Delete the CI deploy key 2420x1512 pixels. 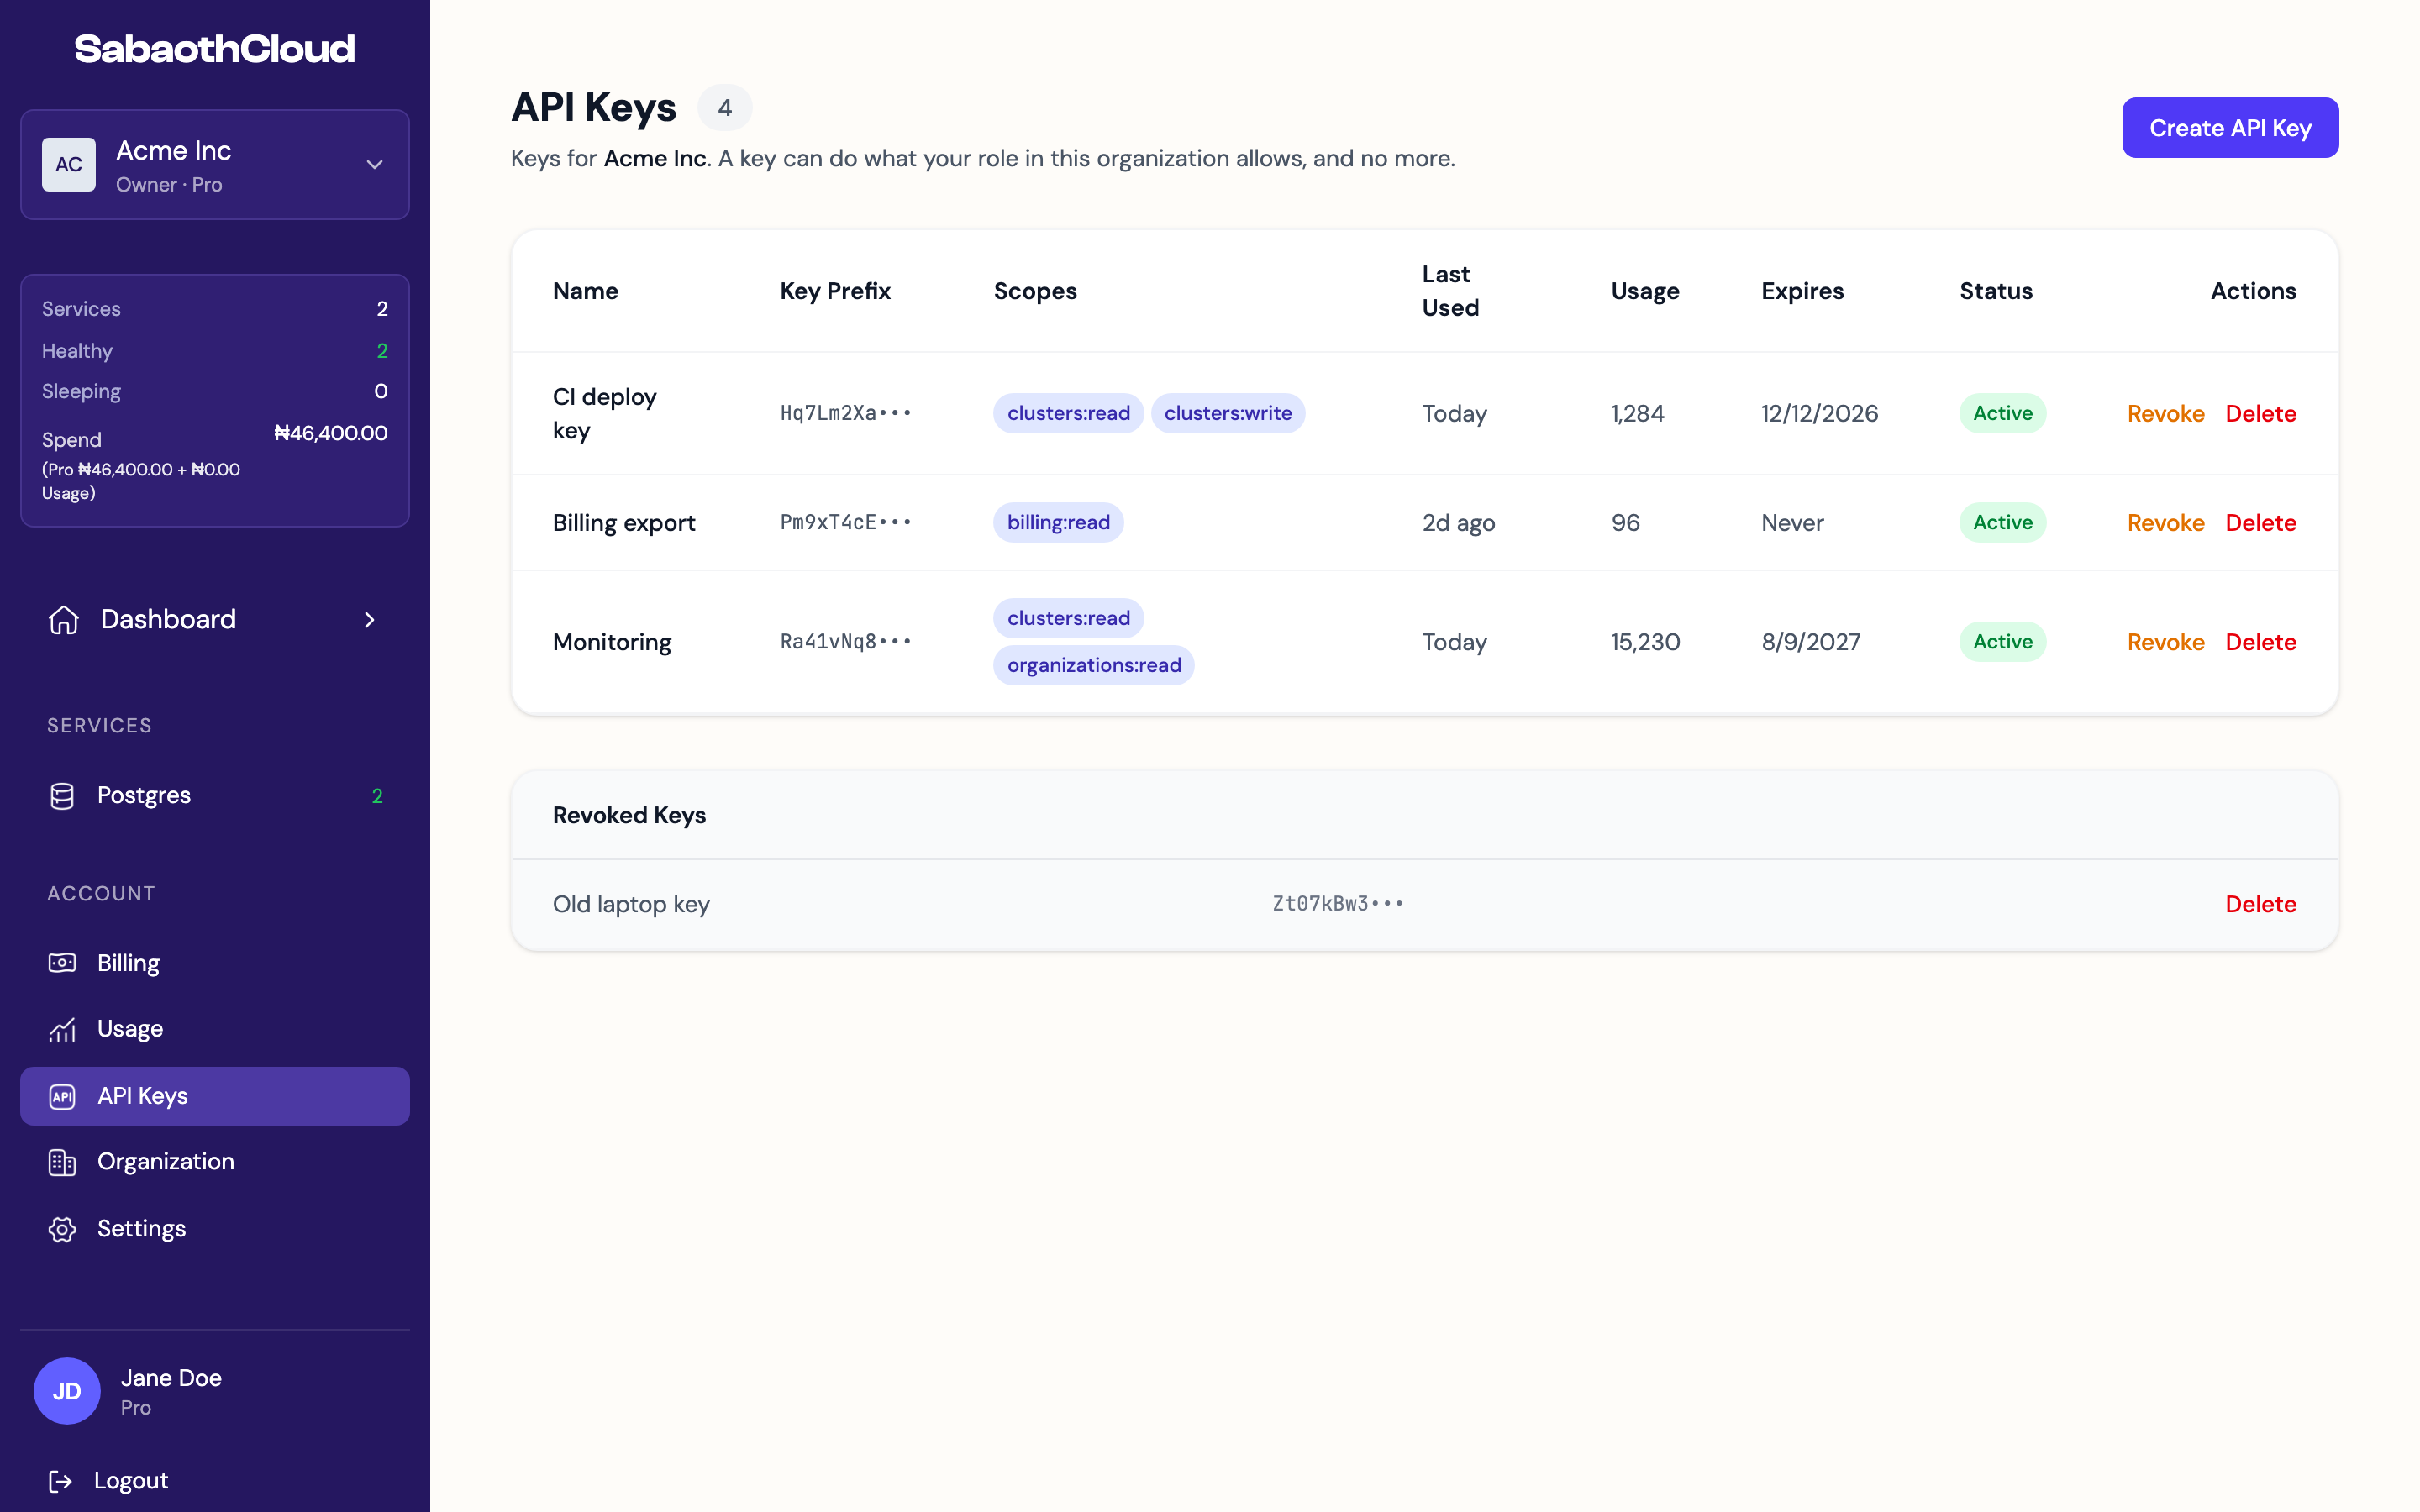[x=2260, y=414]
